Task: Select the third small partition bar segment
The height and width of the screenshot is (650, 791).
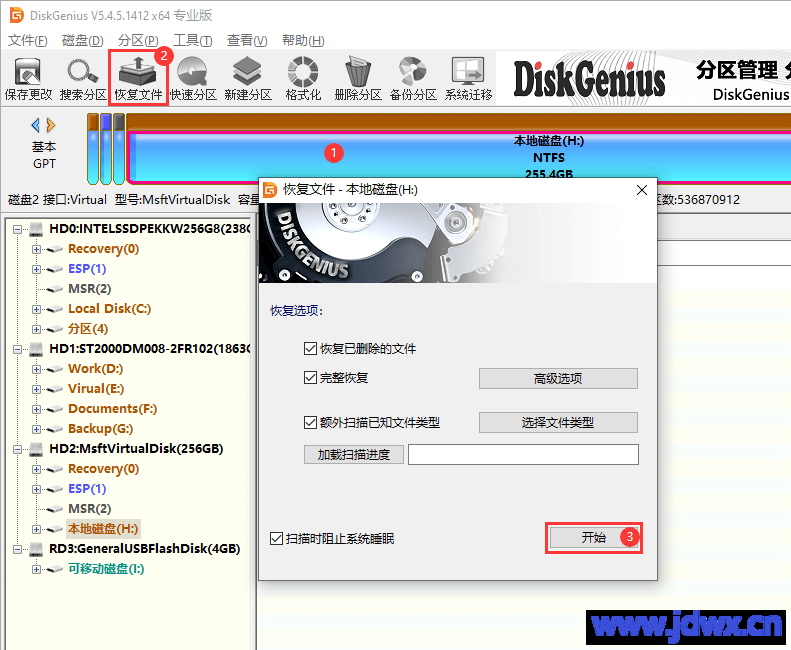Action: [x=119, y=149]
